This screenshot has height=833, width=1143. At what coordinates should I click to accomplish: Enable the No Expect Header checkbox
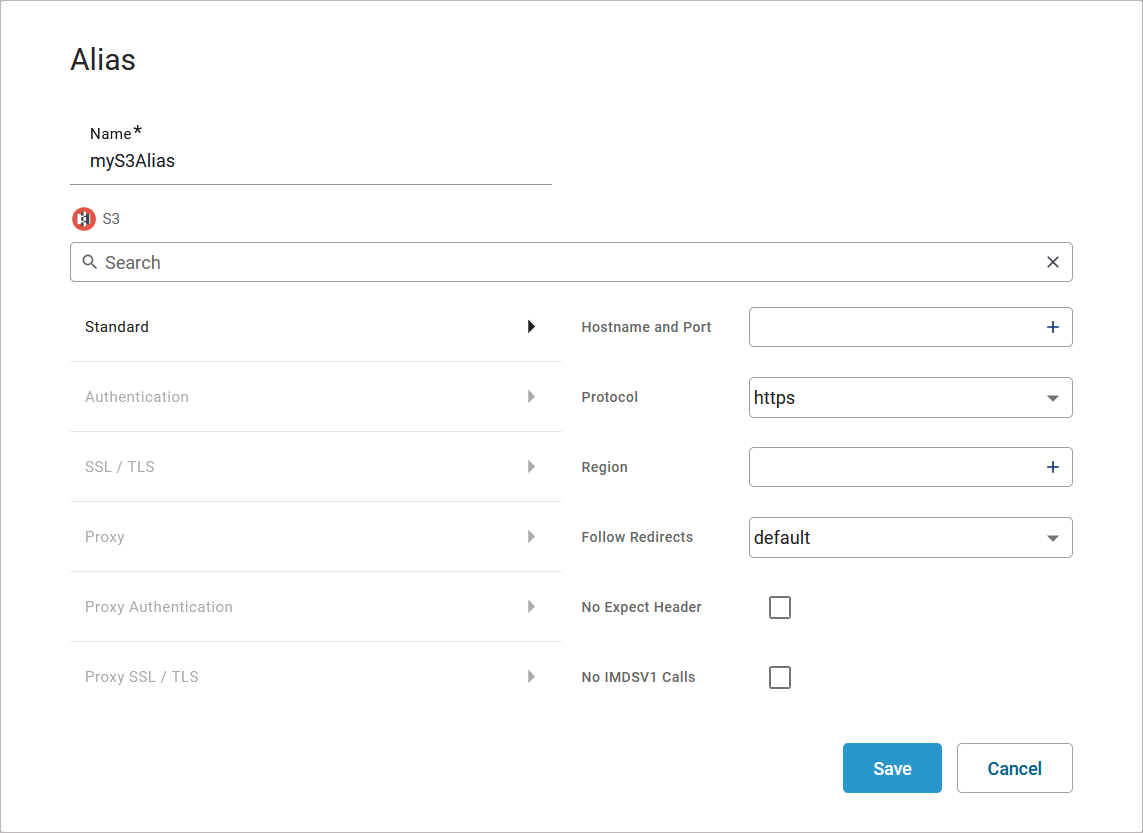[x=780, y=607]
